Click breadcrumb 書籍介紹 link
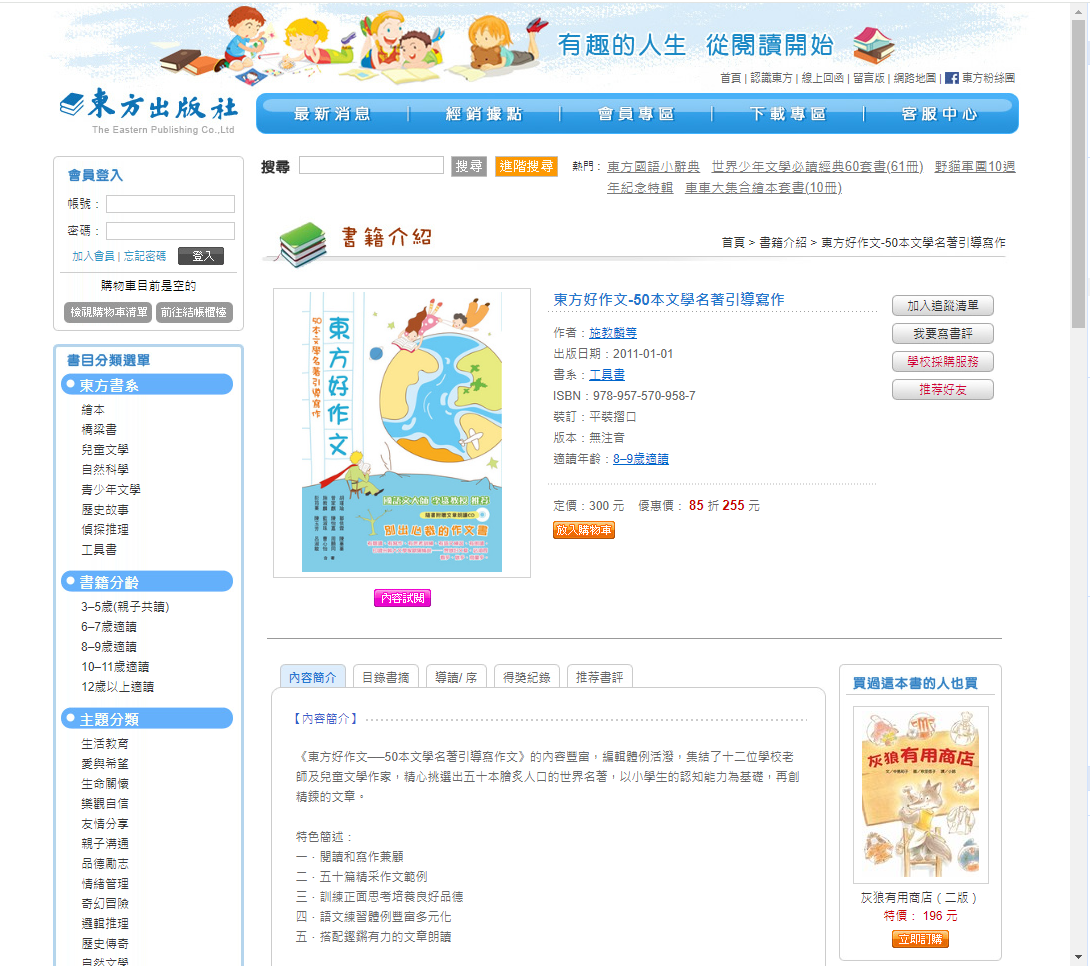 783,243
